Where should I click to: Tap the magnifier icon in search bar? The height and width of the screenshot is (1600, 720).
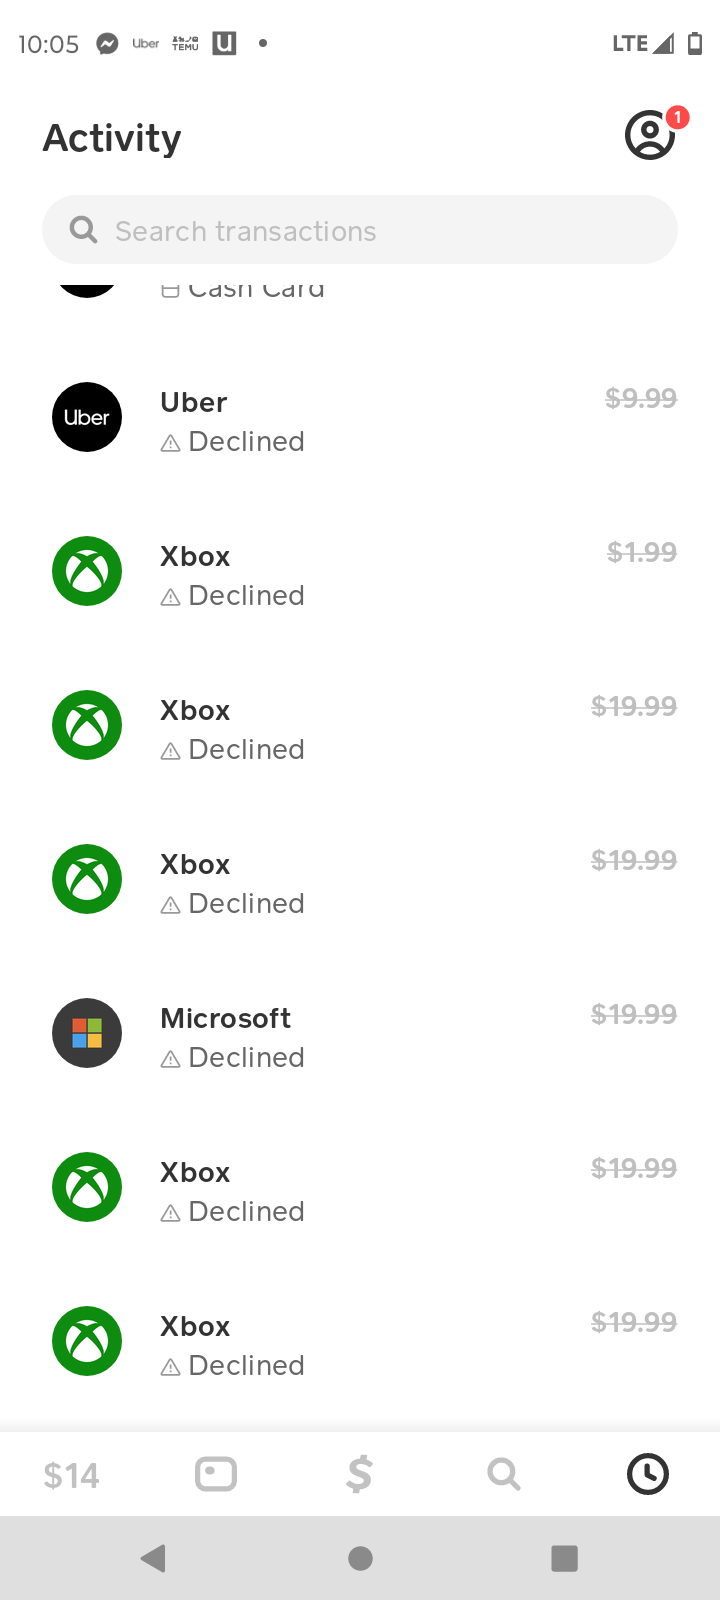(x=84, y=231)
